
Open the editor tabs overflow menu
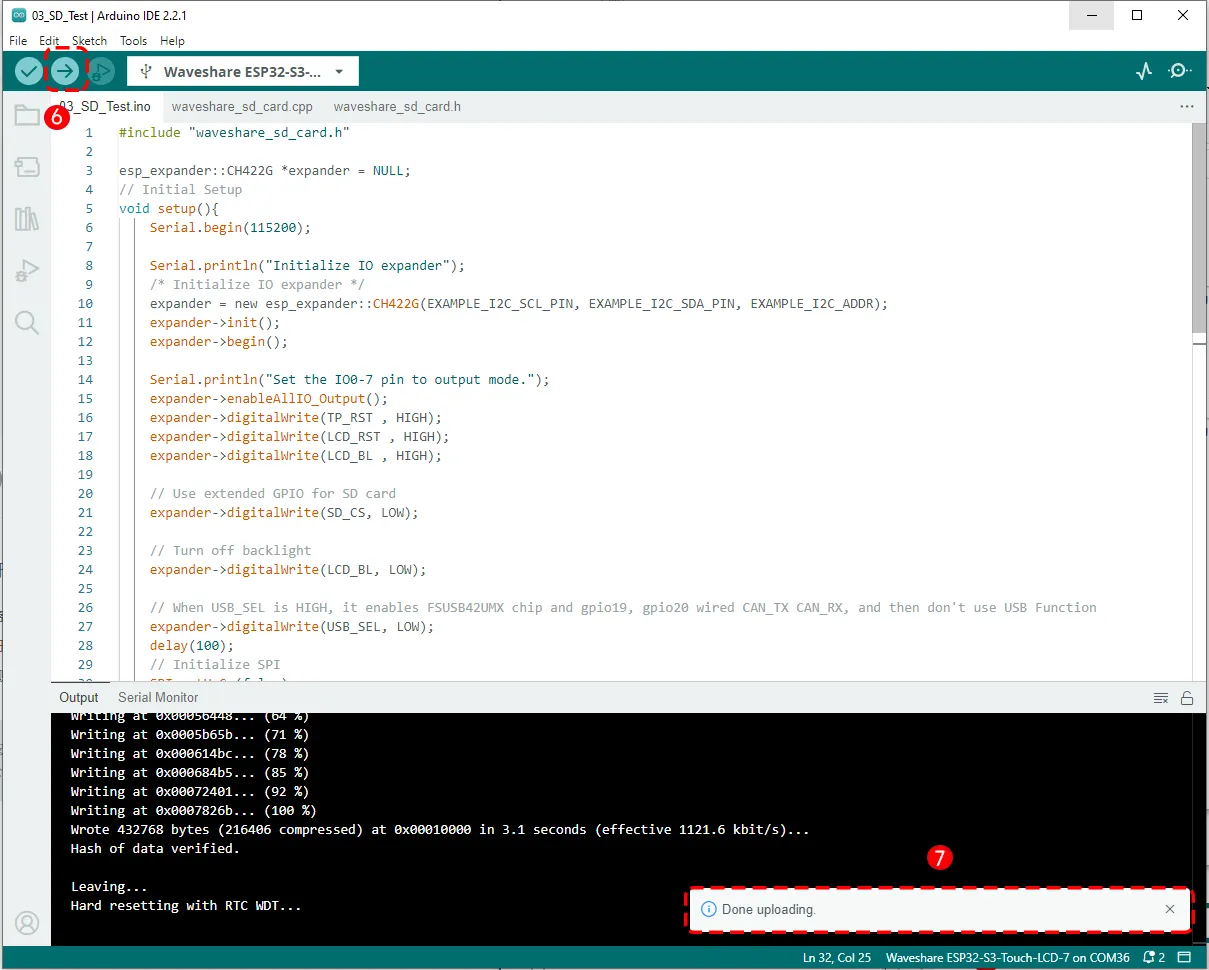1187,106
